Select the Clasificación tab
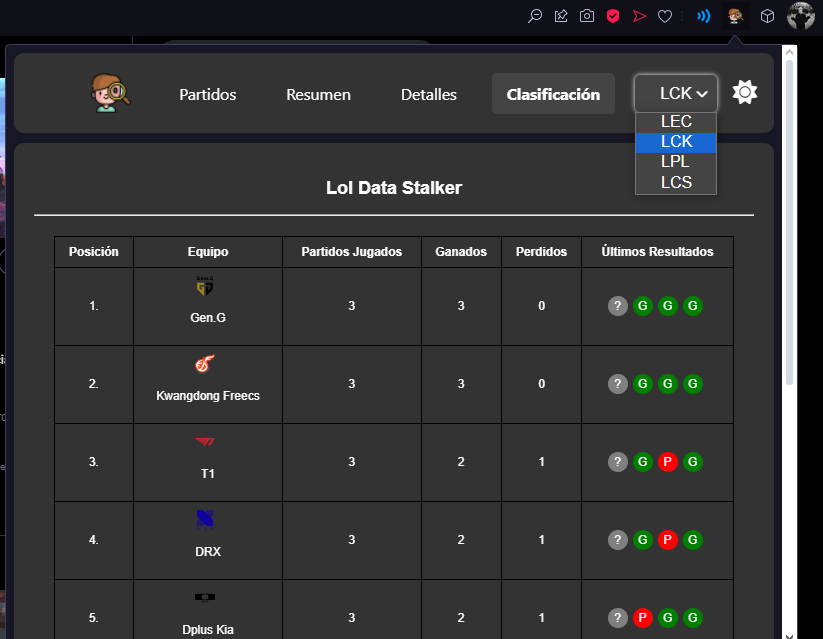823x639 pixels. click(553, 95)
